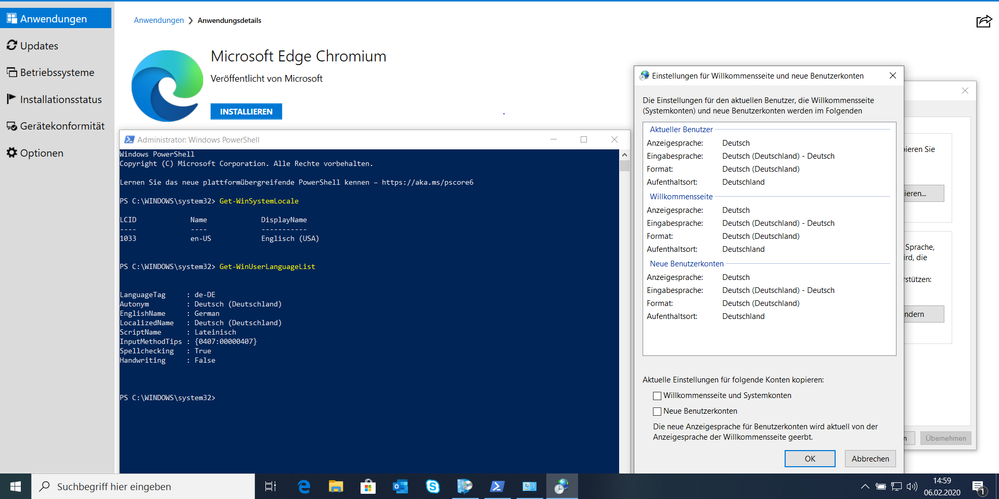Click the taskbar search box
This screenshot has width=999, height=499.
tap(143, 486)
